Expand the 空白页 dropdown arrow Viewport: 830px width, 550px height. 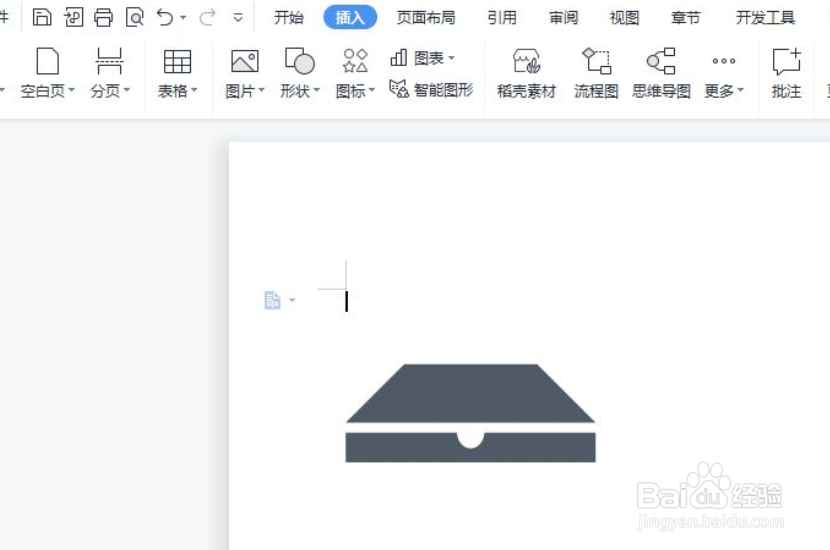[x=71, y=90]
